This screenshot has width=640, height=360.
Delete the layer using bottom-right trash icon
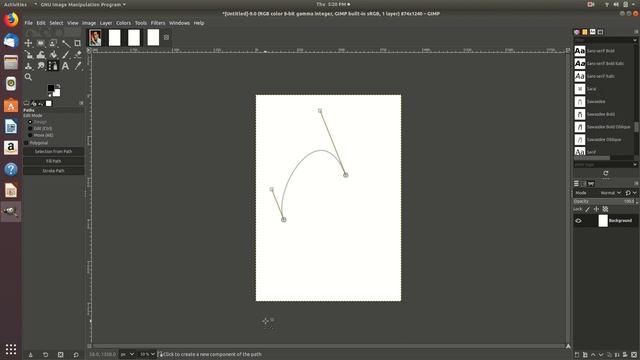point(633,355)
